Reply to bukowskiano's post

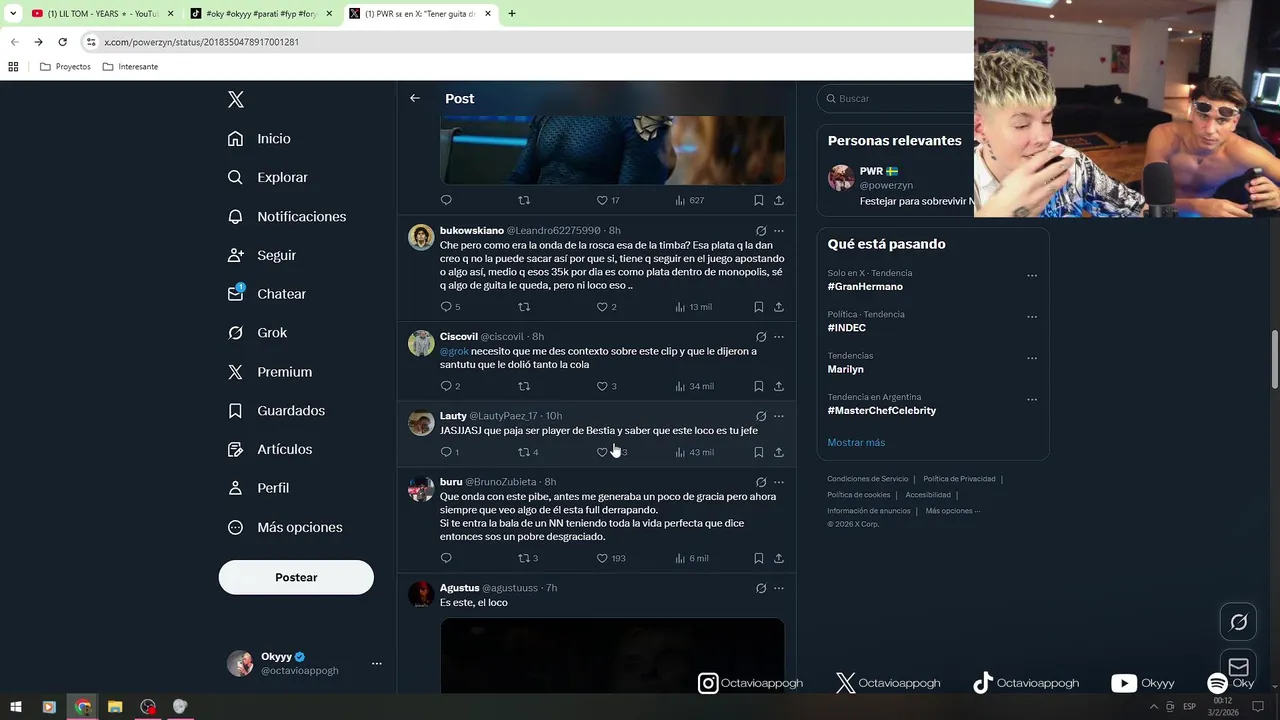point(446,307)
